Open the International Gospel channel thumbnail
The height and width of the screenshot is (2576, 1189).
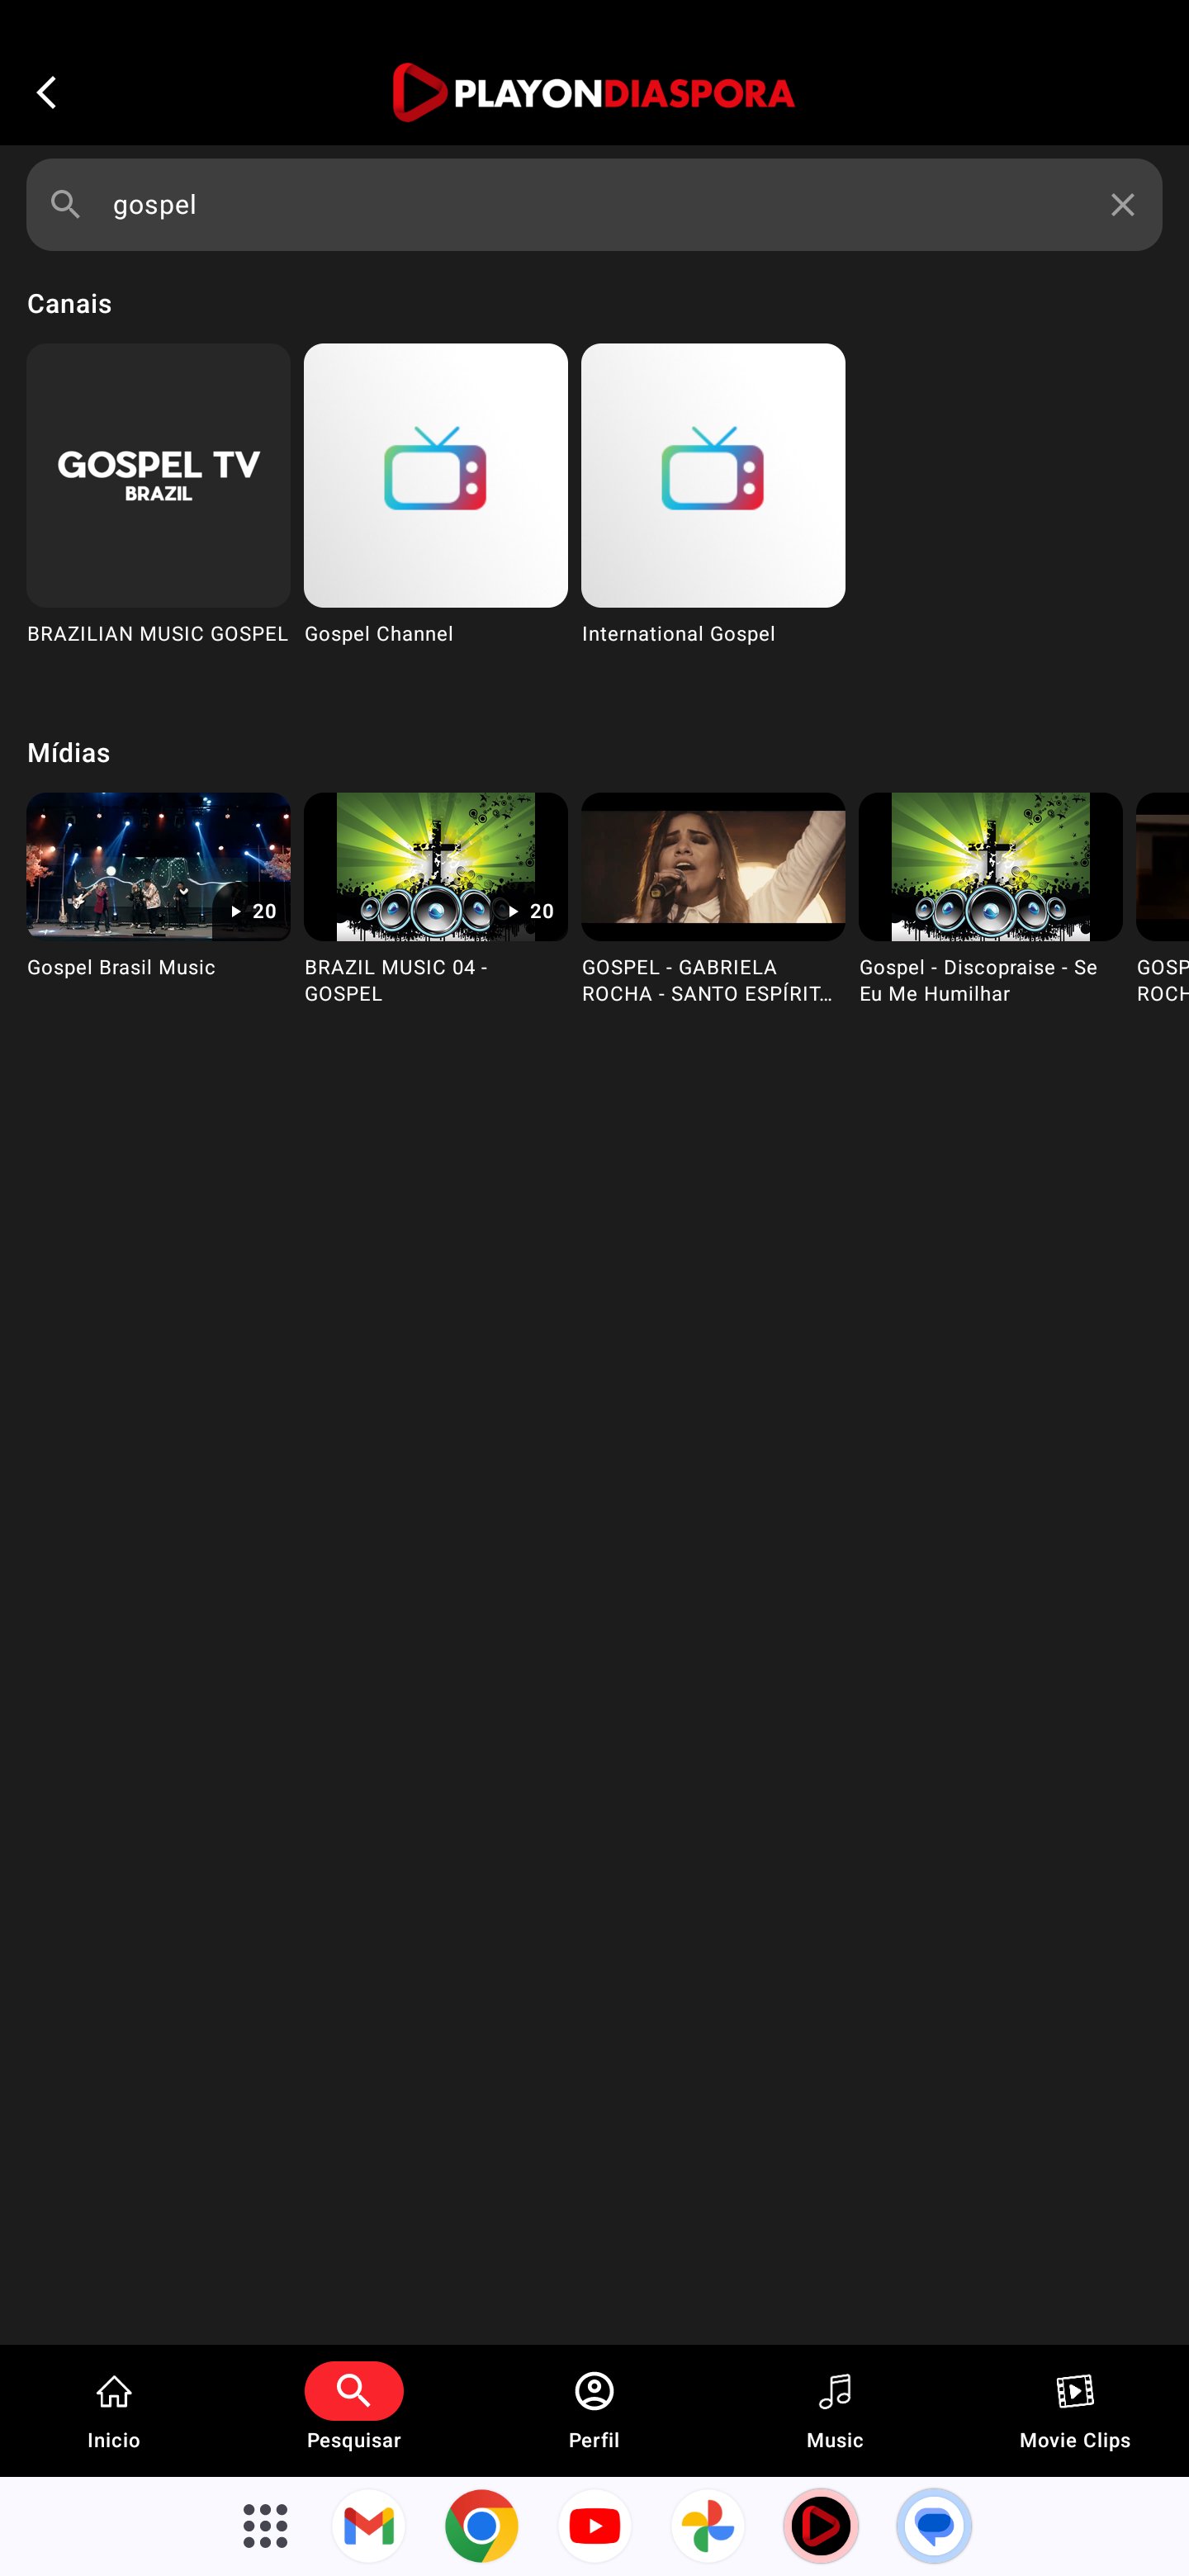[713, 475]
